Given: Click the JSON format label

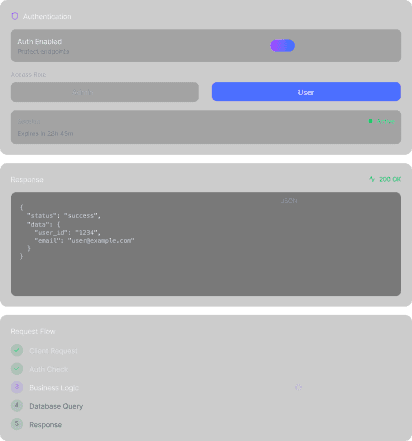Looking at the screenshot, I should (x=289, y=201).
